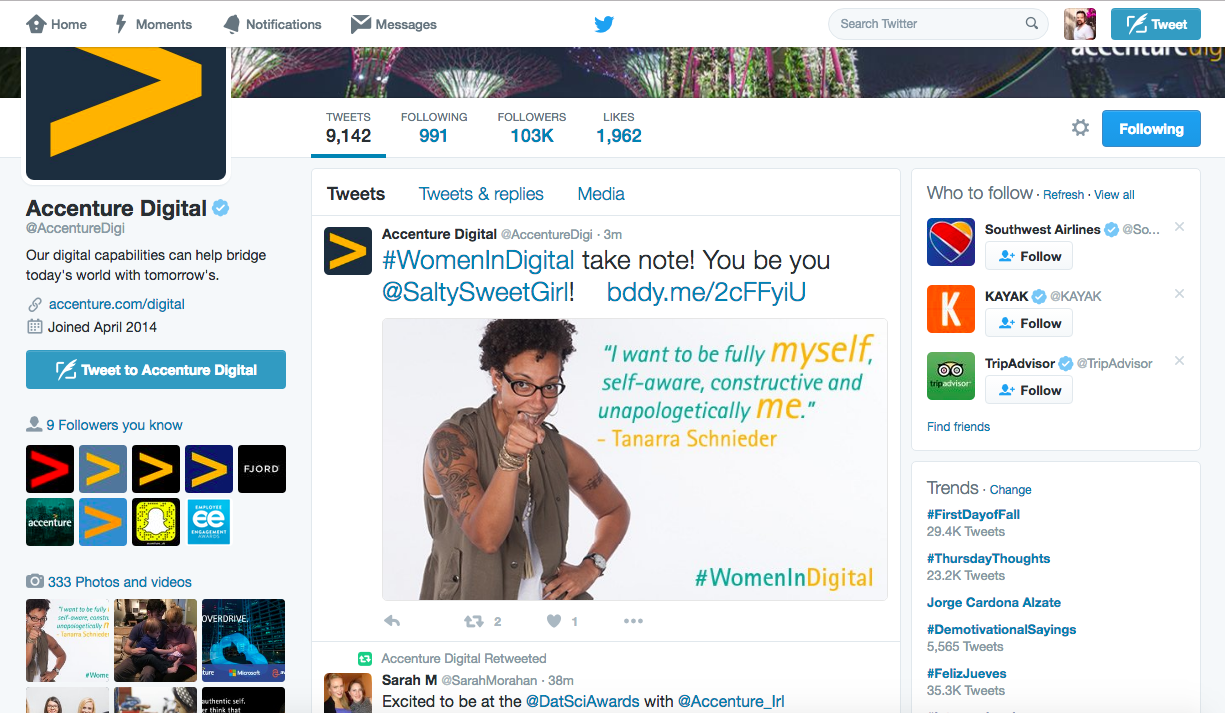Screen dimensions: 1225x713
Task: Open the #FelizJueves trend
Action: click(966, 673)
